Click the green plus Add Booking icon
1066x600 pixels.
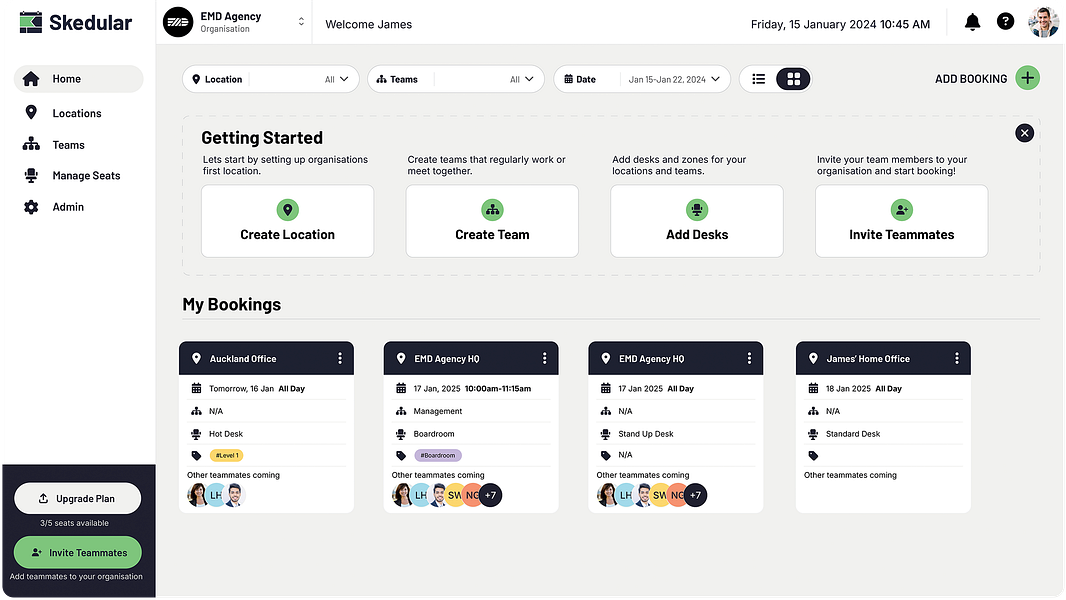1027,78
